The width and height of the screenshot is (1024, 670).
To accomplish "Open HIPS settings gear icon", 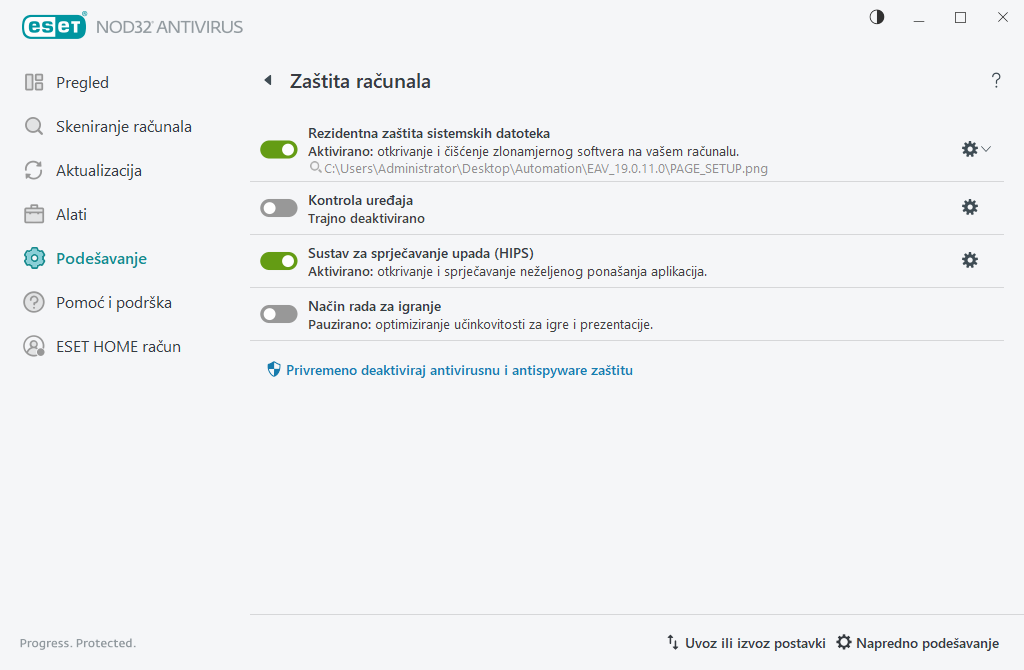I will pyautogui.click(x=969, y=260).
